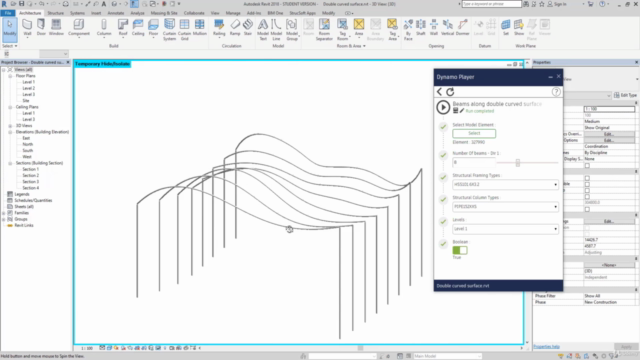Select the Room Separator tool

tap(324, 30)
